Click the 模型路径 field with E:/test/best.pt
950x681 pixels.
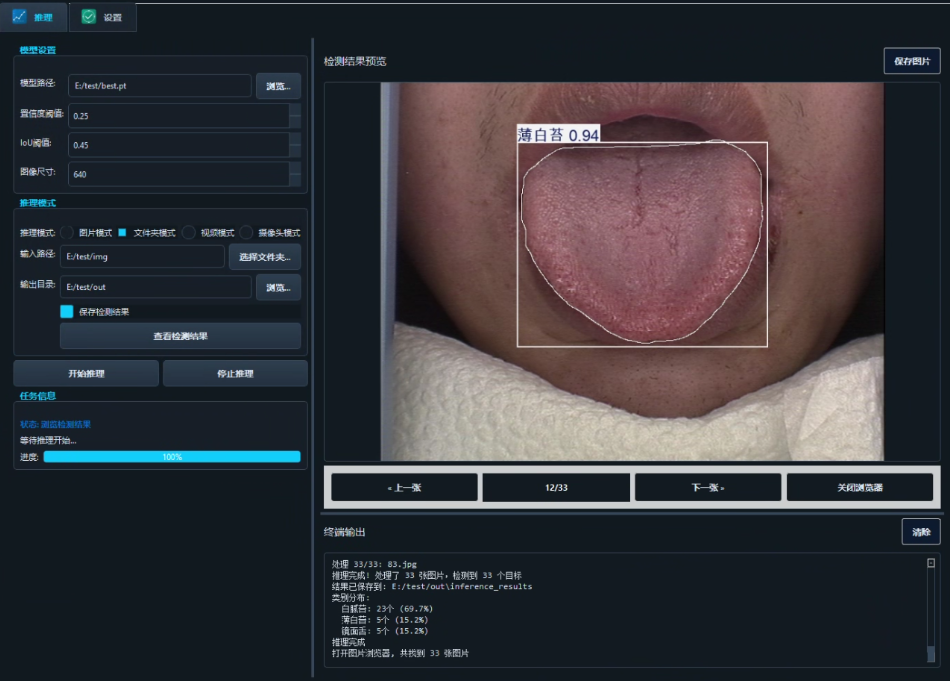[x=160, y=85]
